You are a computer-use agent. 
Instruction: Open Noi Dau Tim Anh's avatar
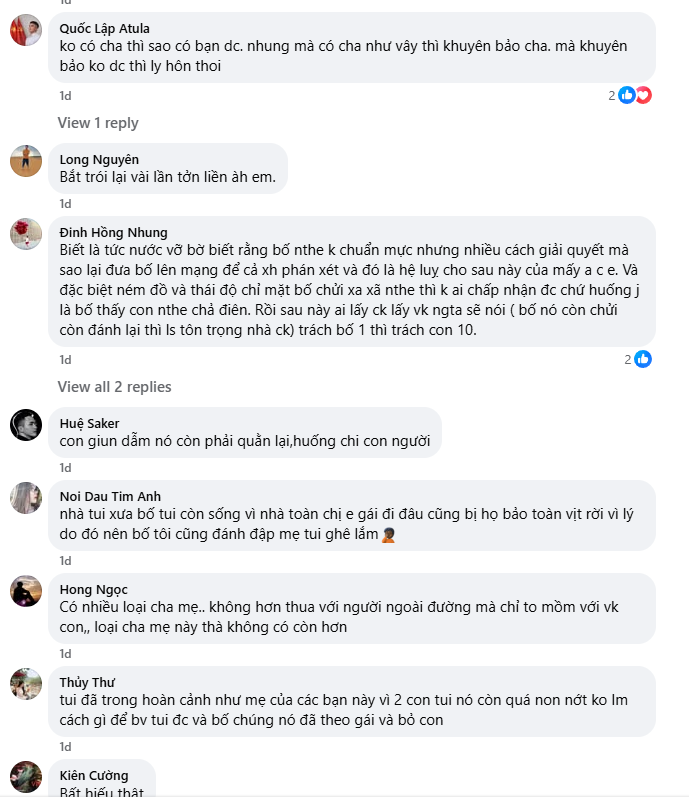(26, 497)
